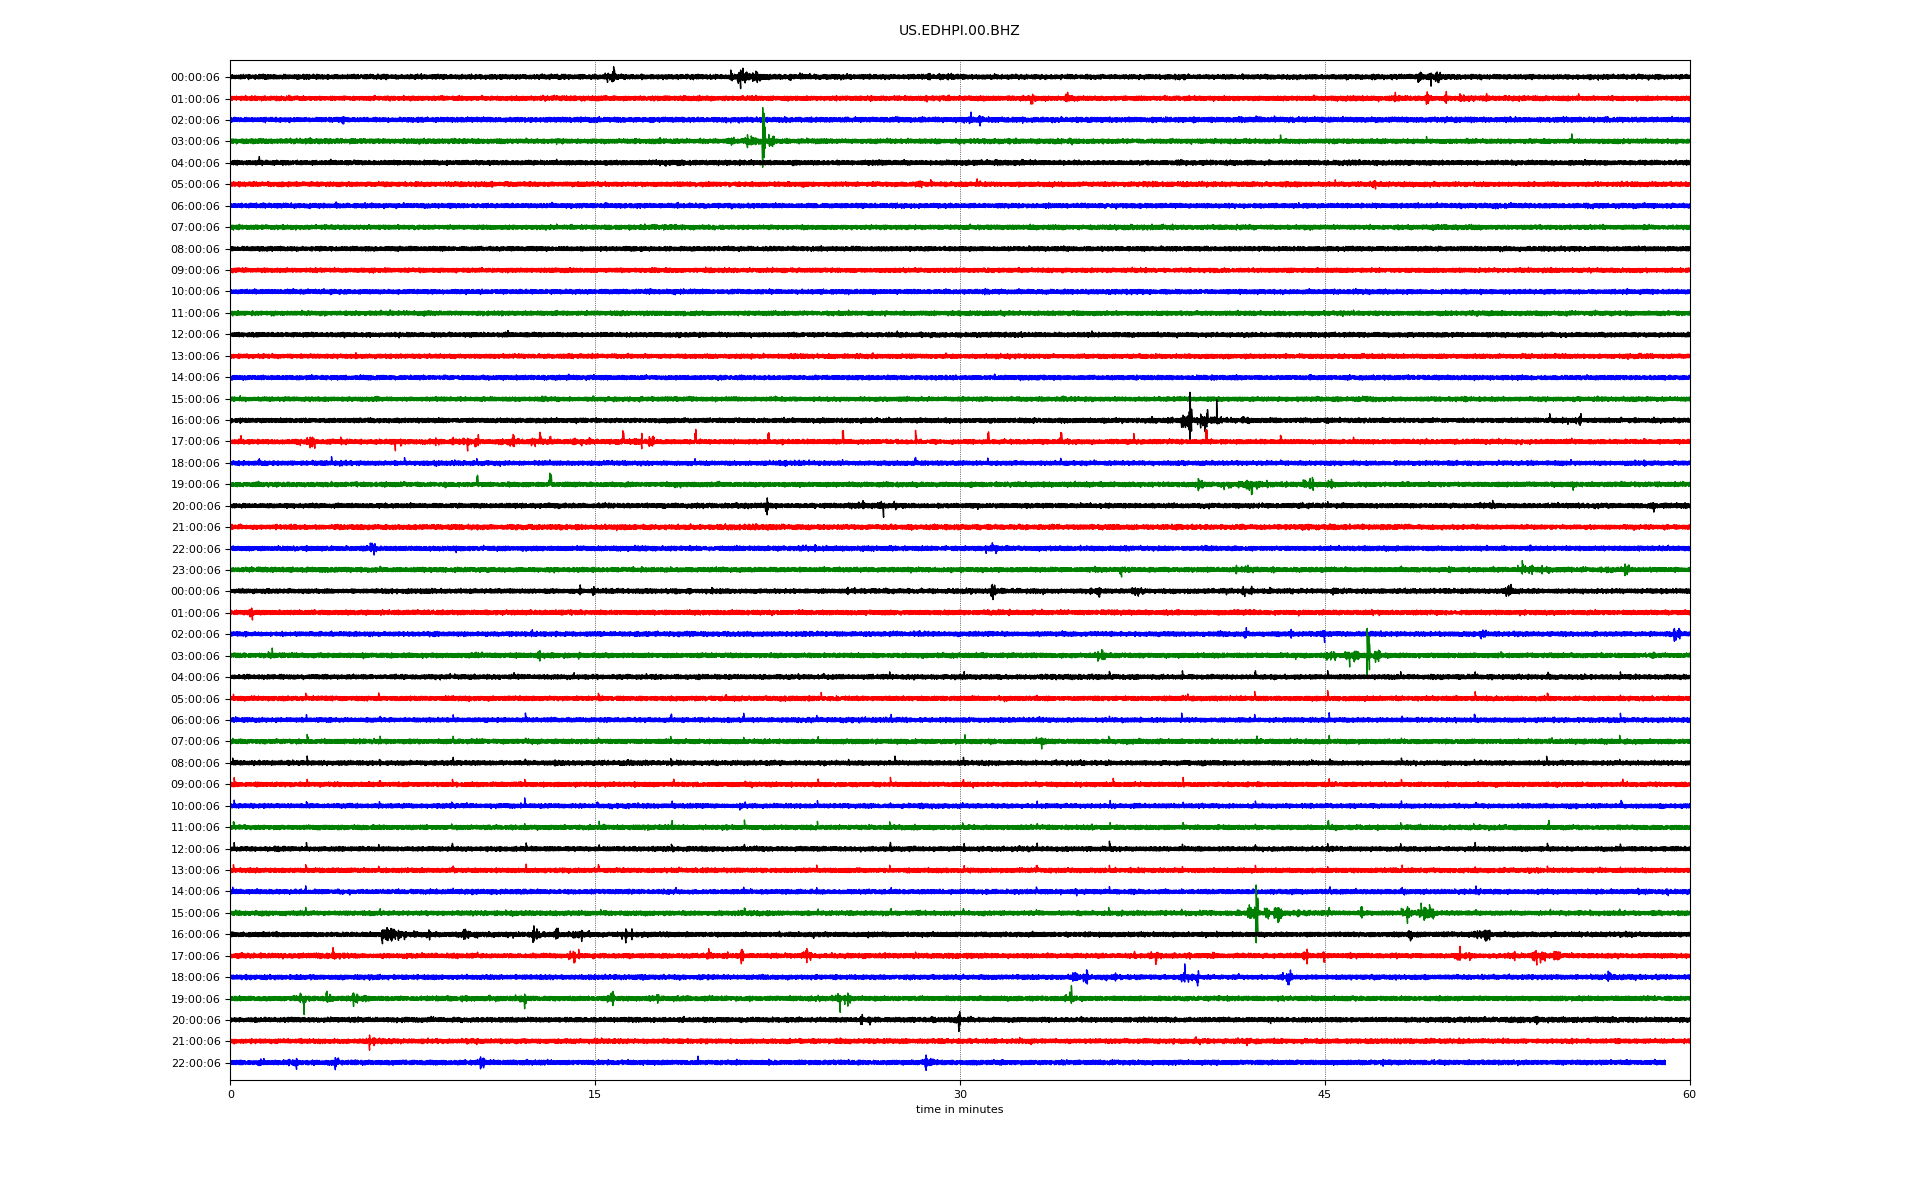Click the blue 02:00:06 burst near minute 59
The image size is (1920, 1200).
1677,634
